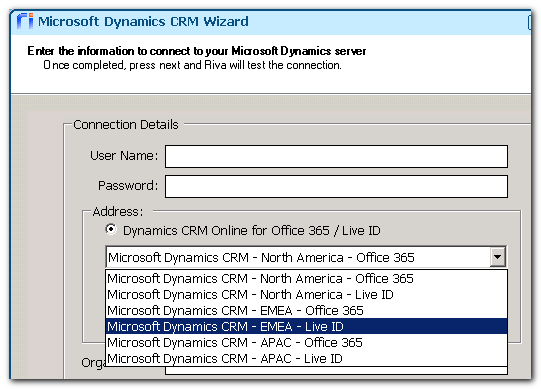The width and height of the screenshot is (541, 389).
Task: Collapse the address dropdown using its arrow
Action: pyautogui.click(x=498, y=257)
